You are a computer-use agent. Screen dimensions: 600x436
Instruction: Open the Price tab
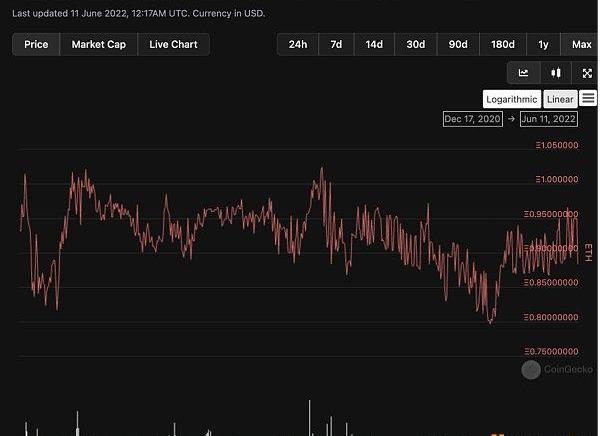click(36, 45)
